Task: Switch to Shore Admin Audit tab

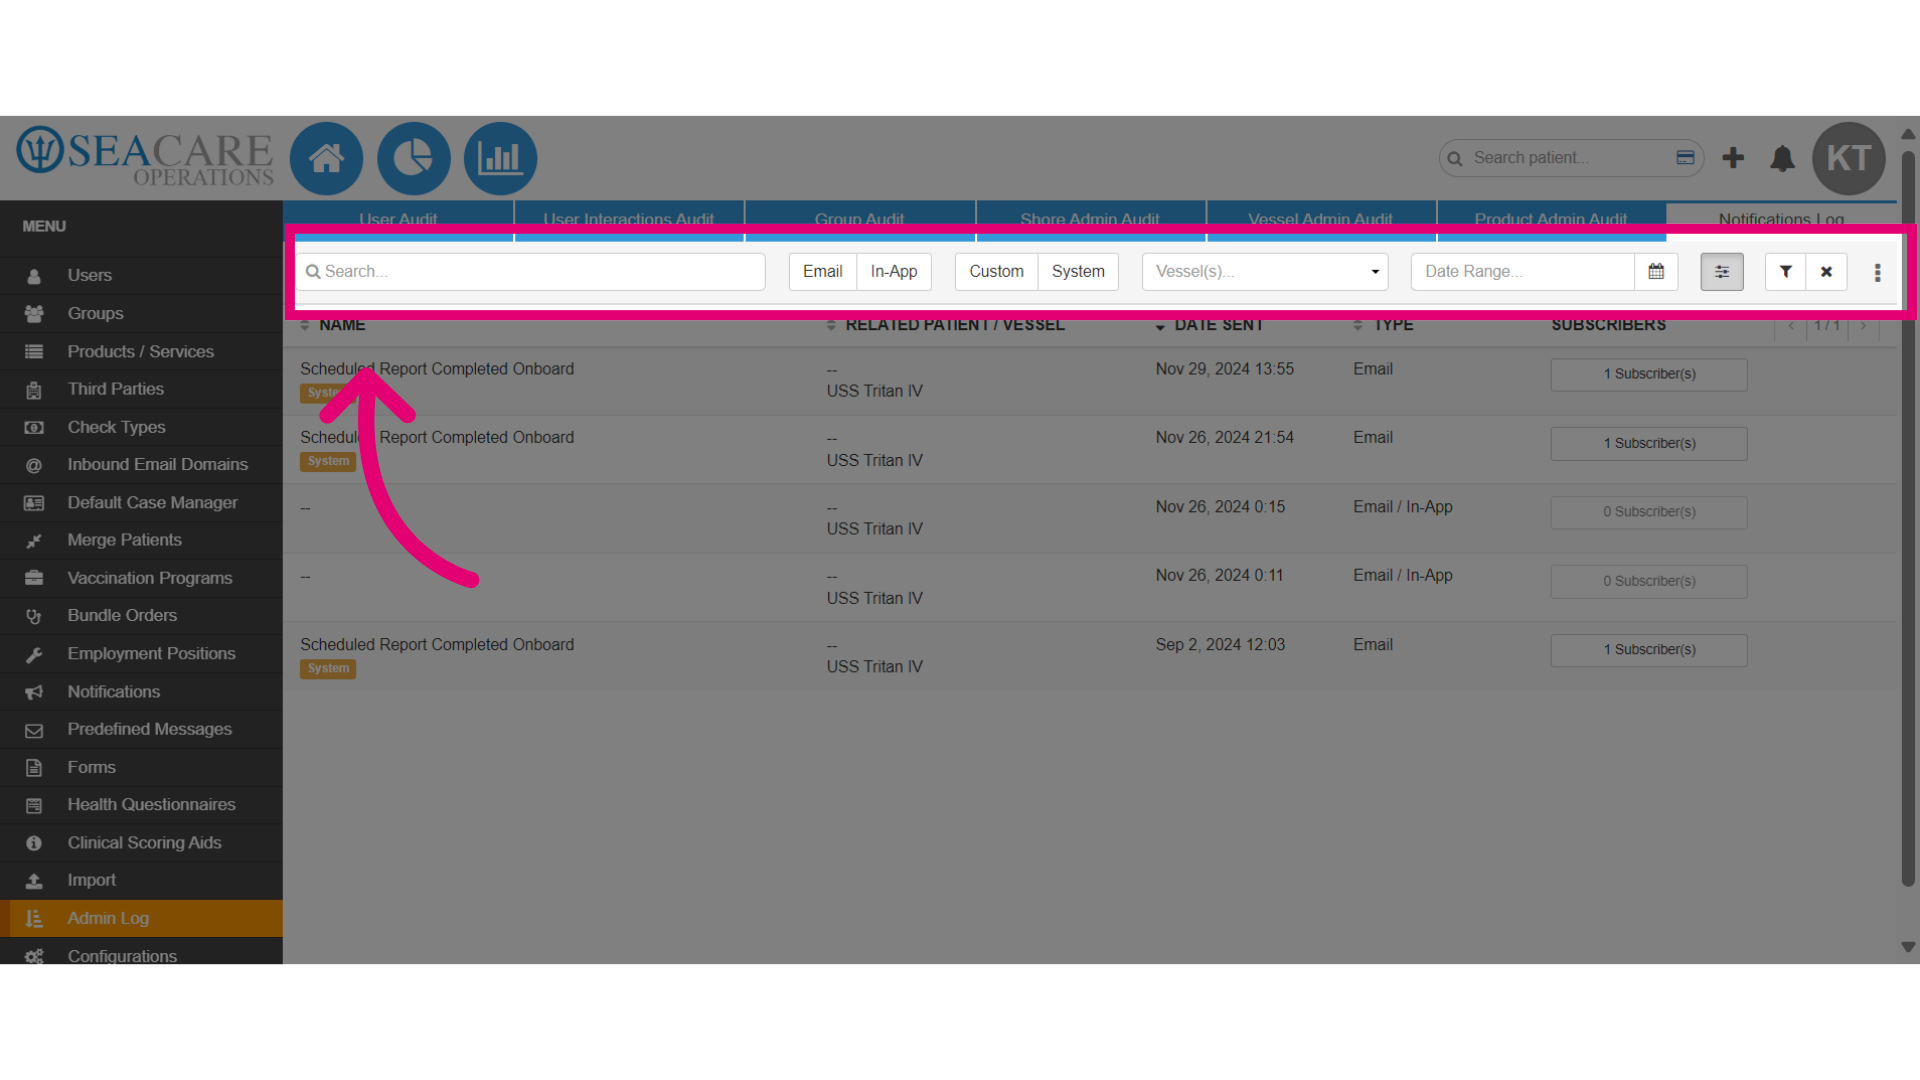Action: pos(1090,219)
